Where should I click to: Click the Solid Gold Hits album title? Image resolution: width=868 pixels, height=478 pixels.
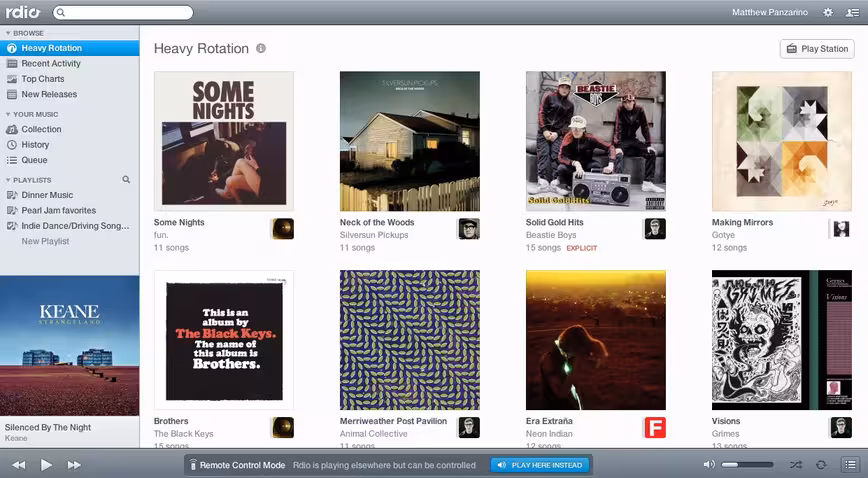tap(554, 222)
